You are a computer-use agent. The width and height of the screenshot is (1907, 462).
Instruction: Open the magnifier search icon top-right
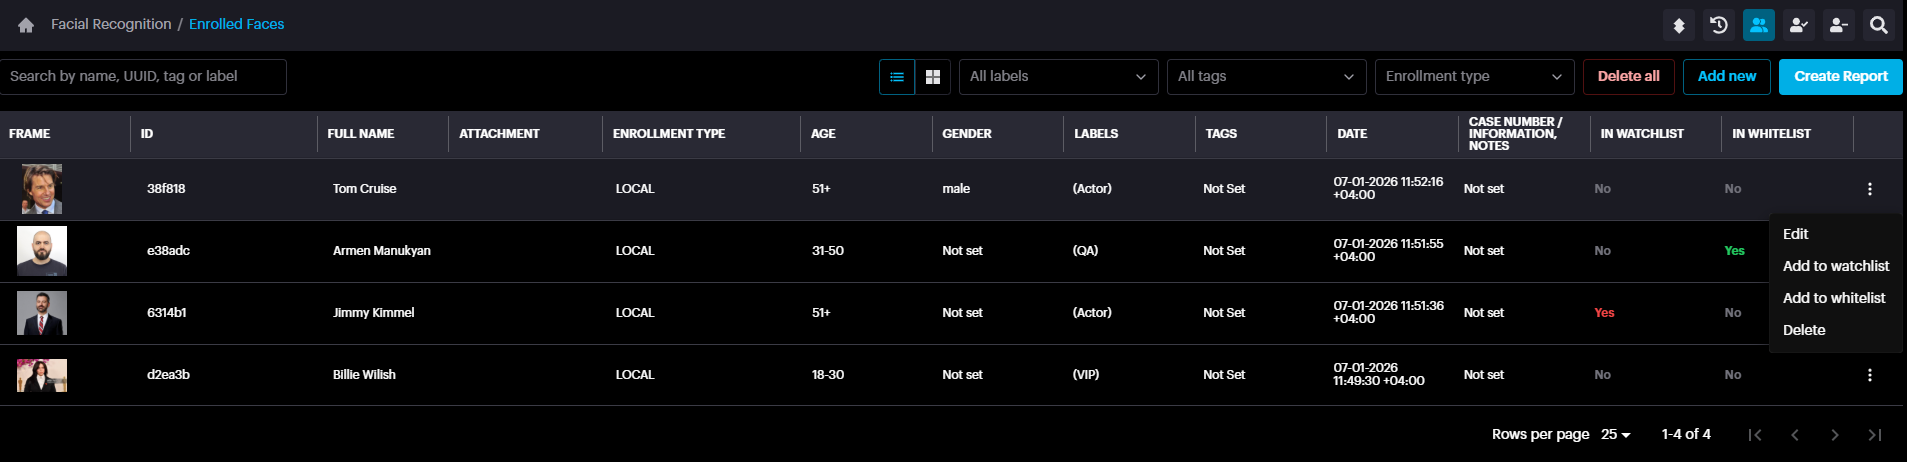tap(1878, 25)
